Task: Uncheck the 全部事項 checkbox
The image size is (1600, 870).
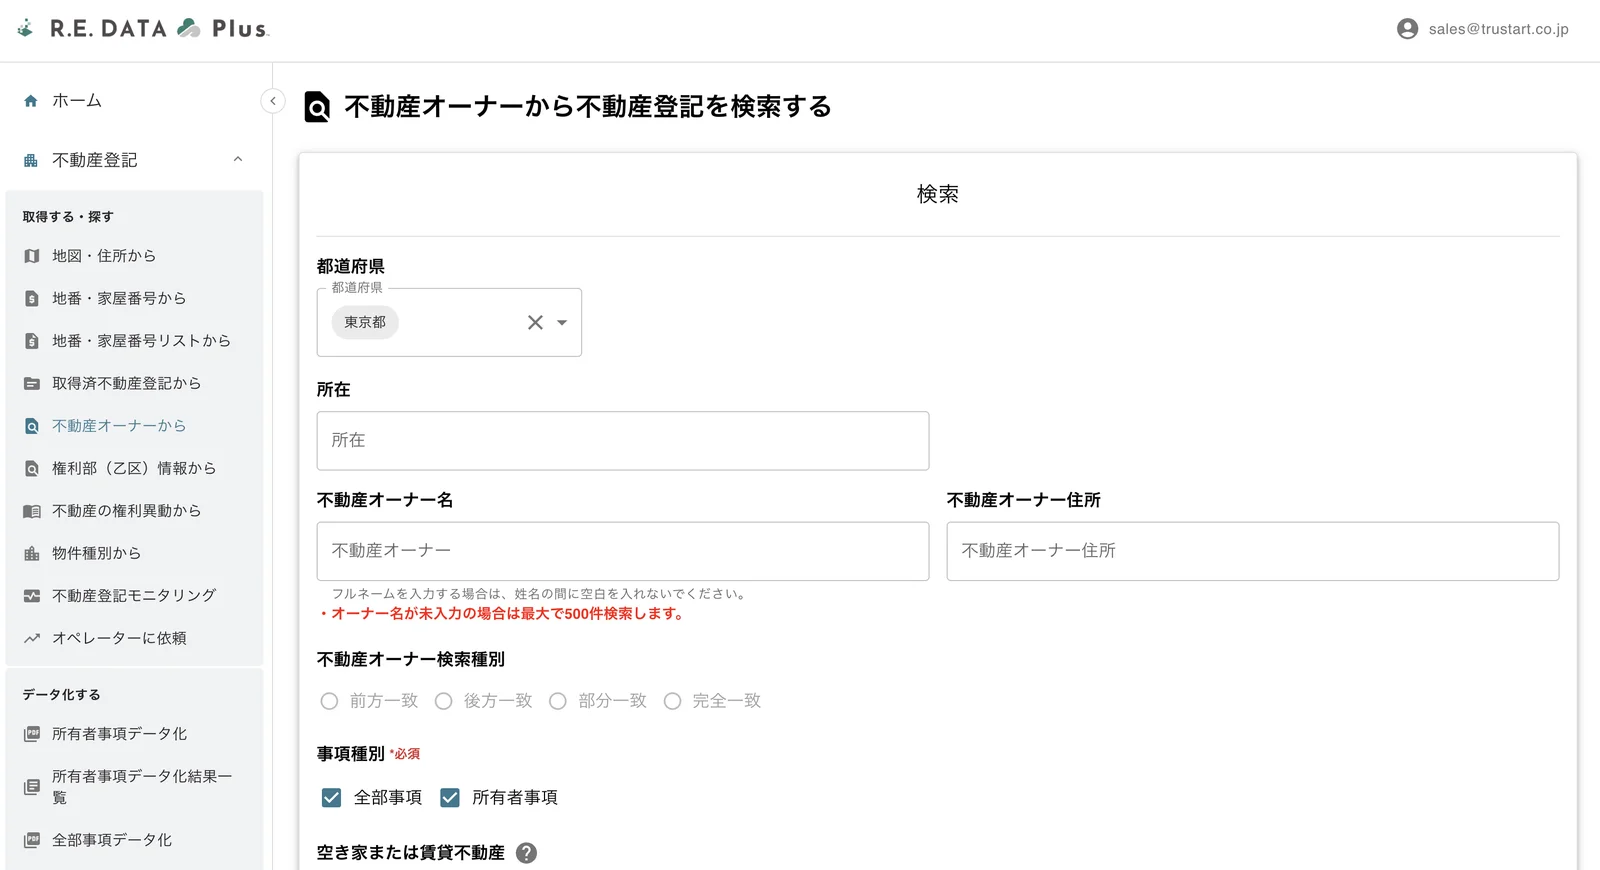Action: pyautogui.click(x=332, y=798)
